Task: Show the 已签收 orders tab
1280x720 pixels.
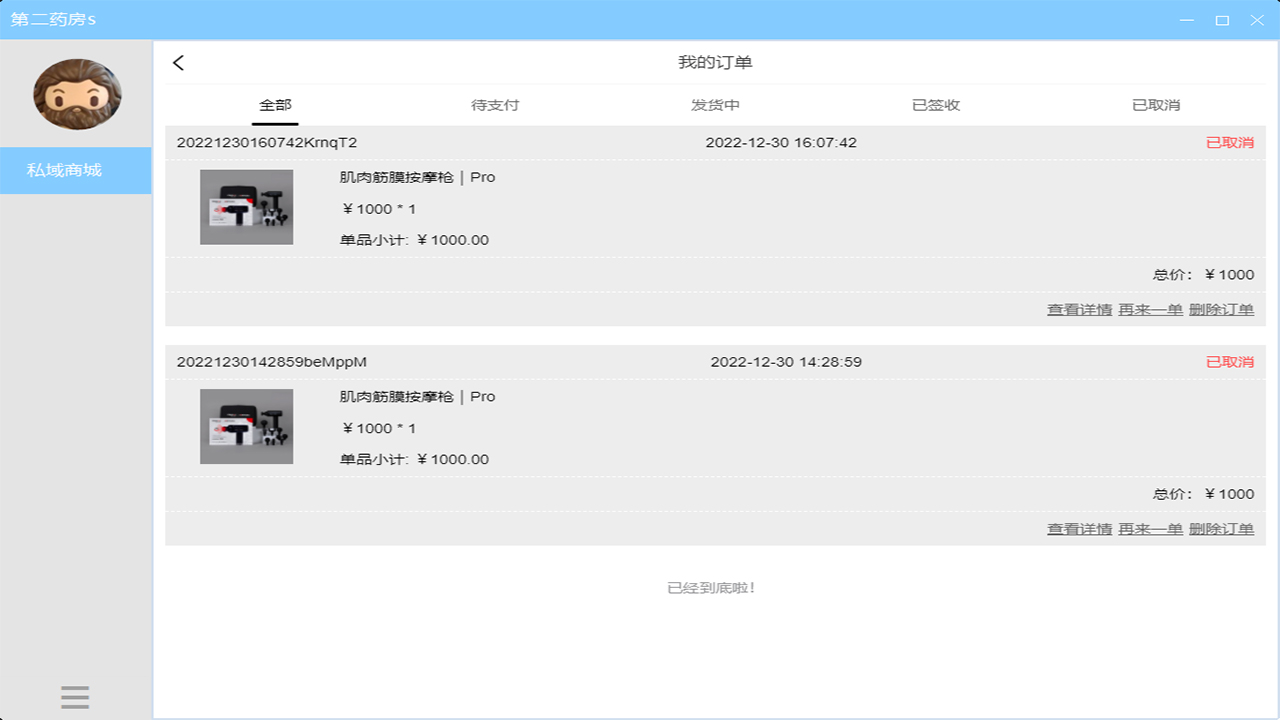Action: (936, 105)
